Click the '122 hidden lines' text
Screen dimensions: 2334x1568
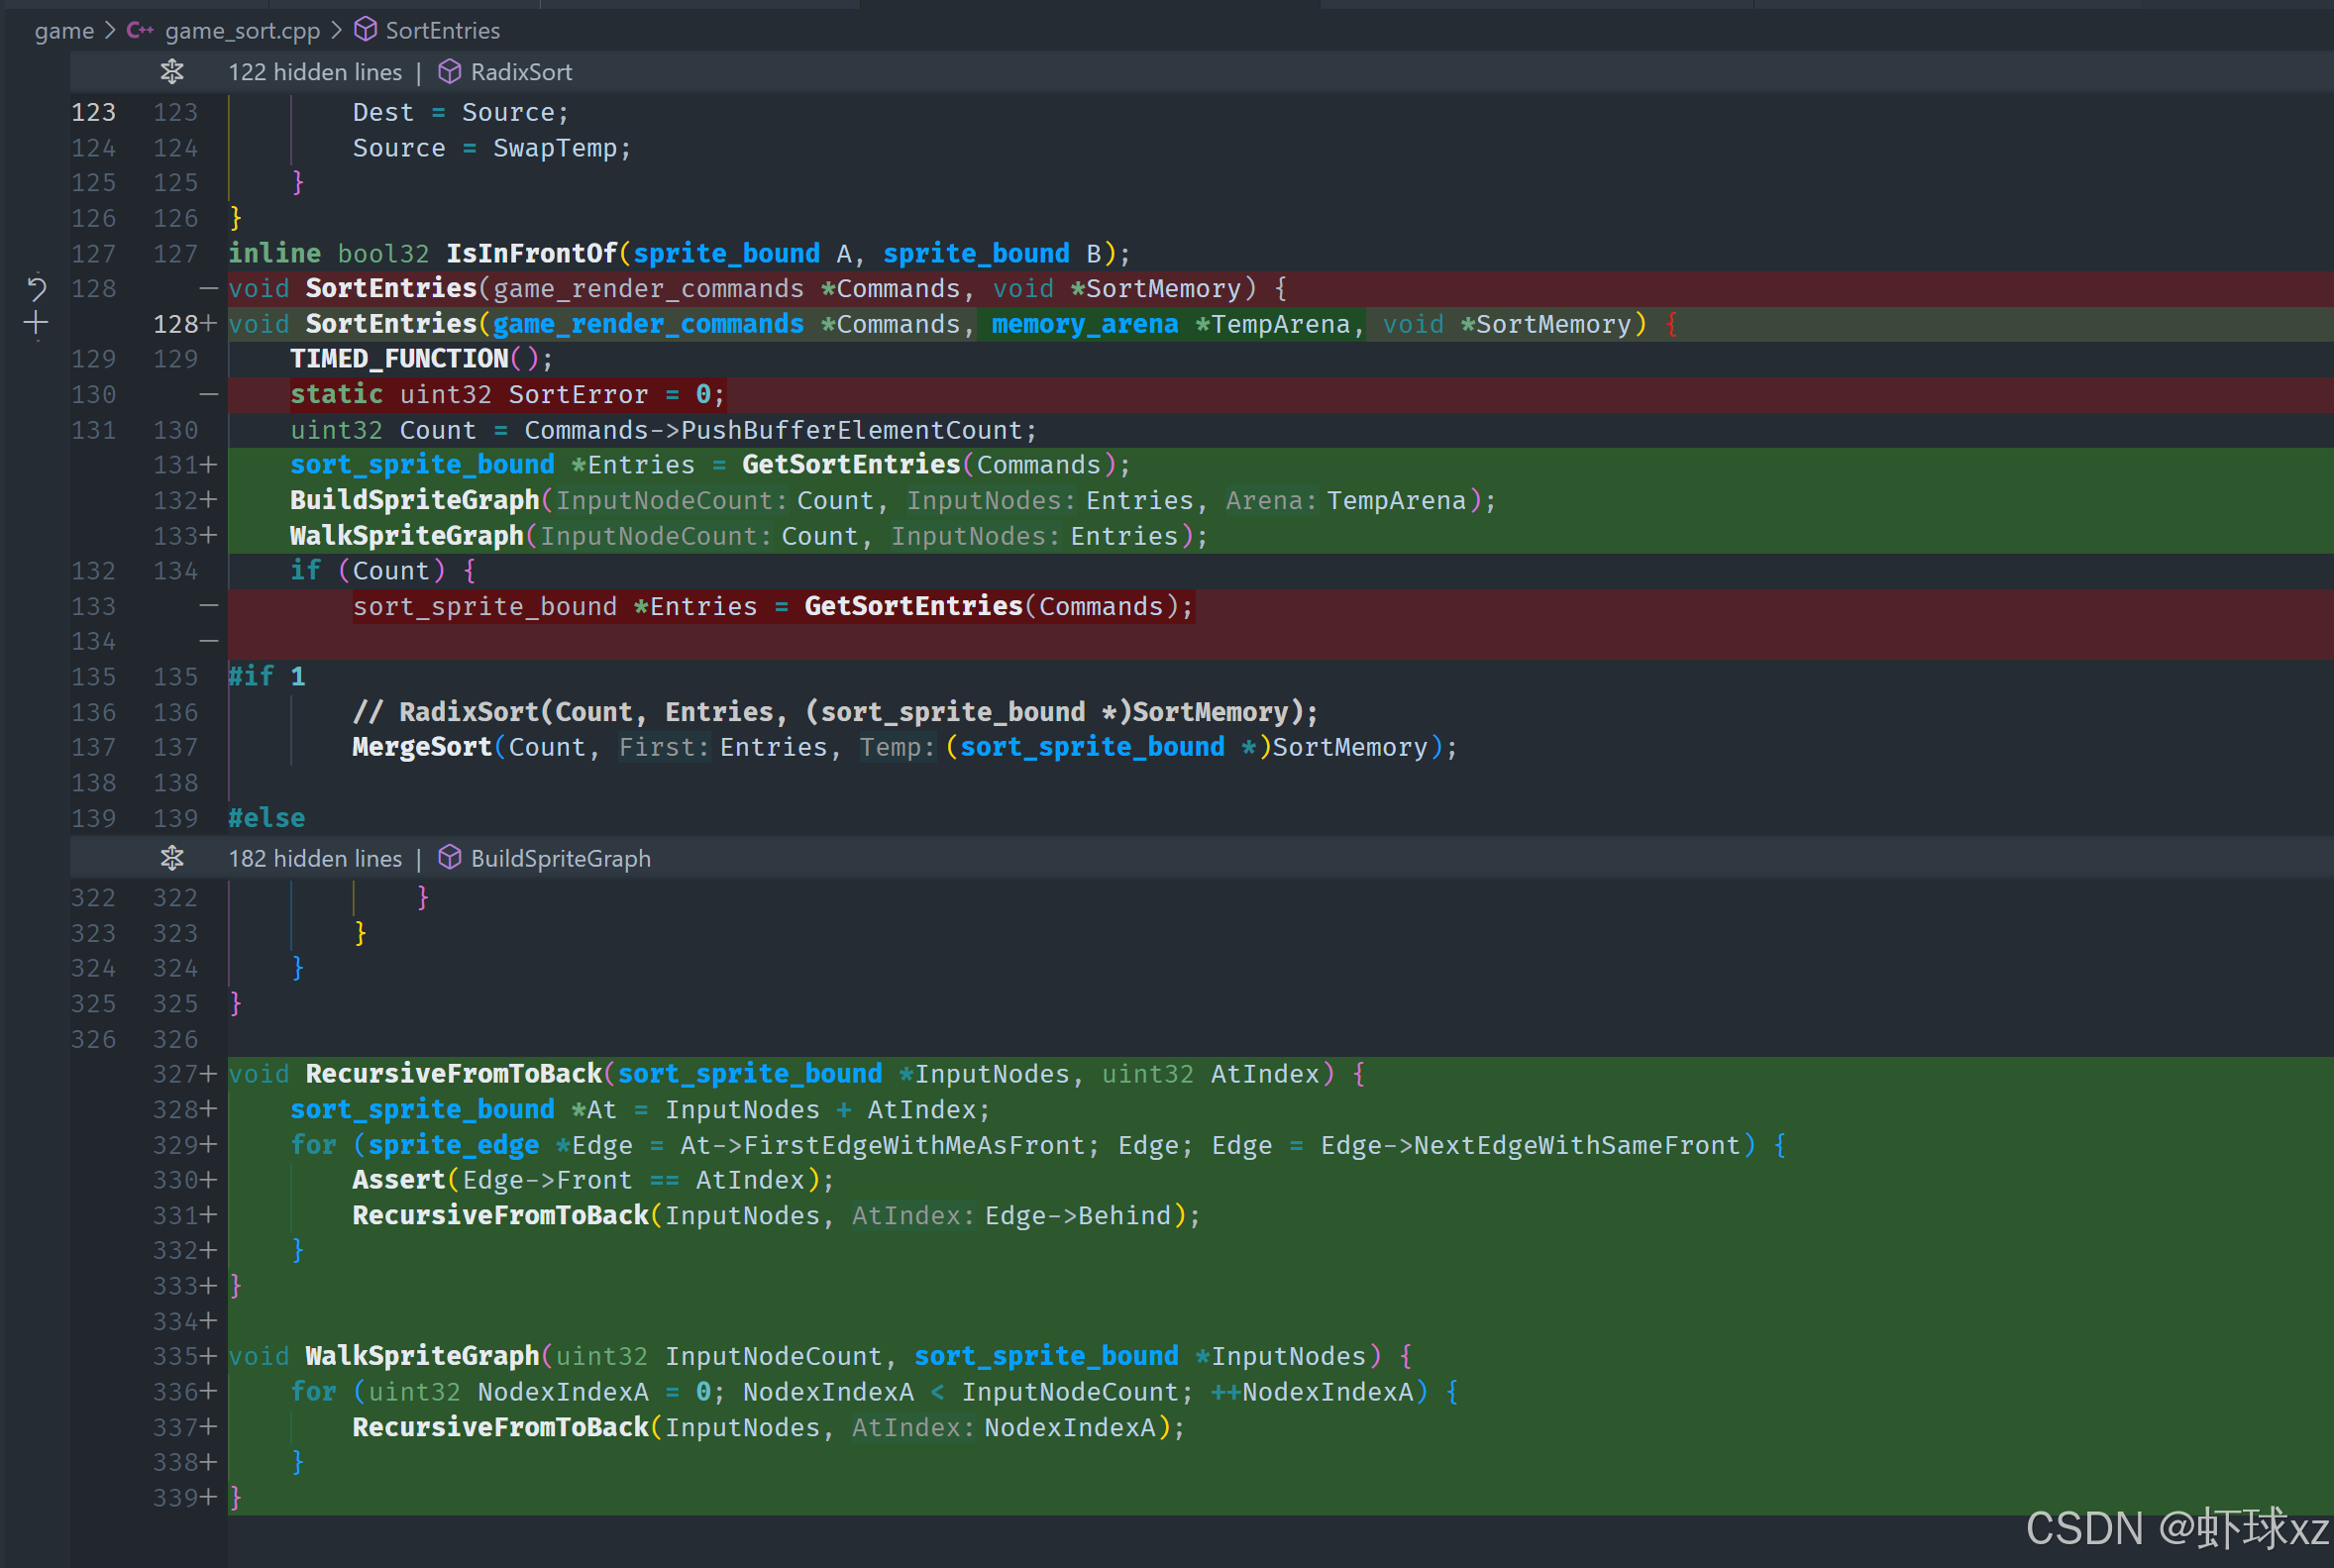coord(315,72)
